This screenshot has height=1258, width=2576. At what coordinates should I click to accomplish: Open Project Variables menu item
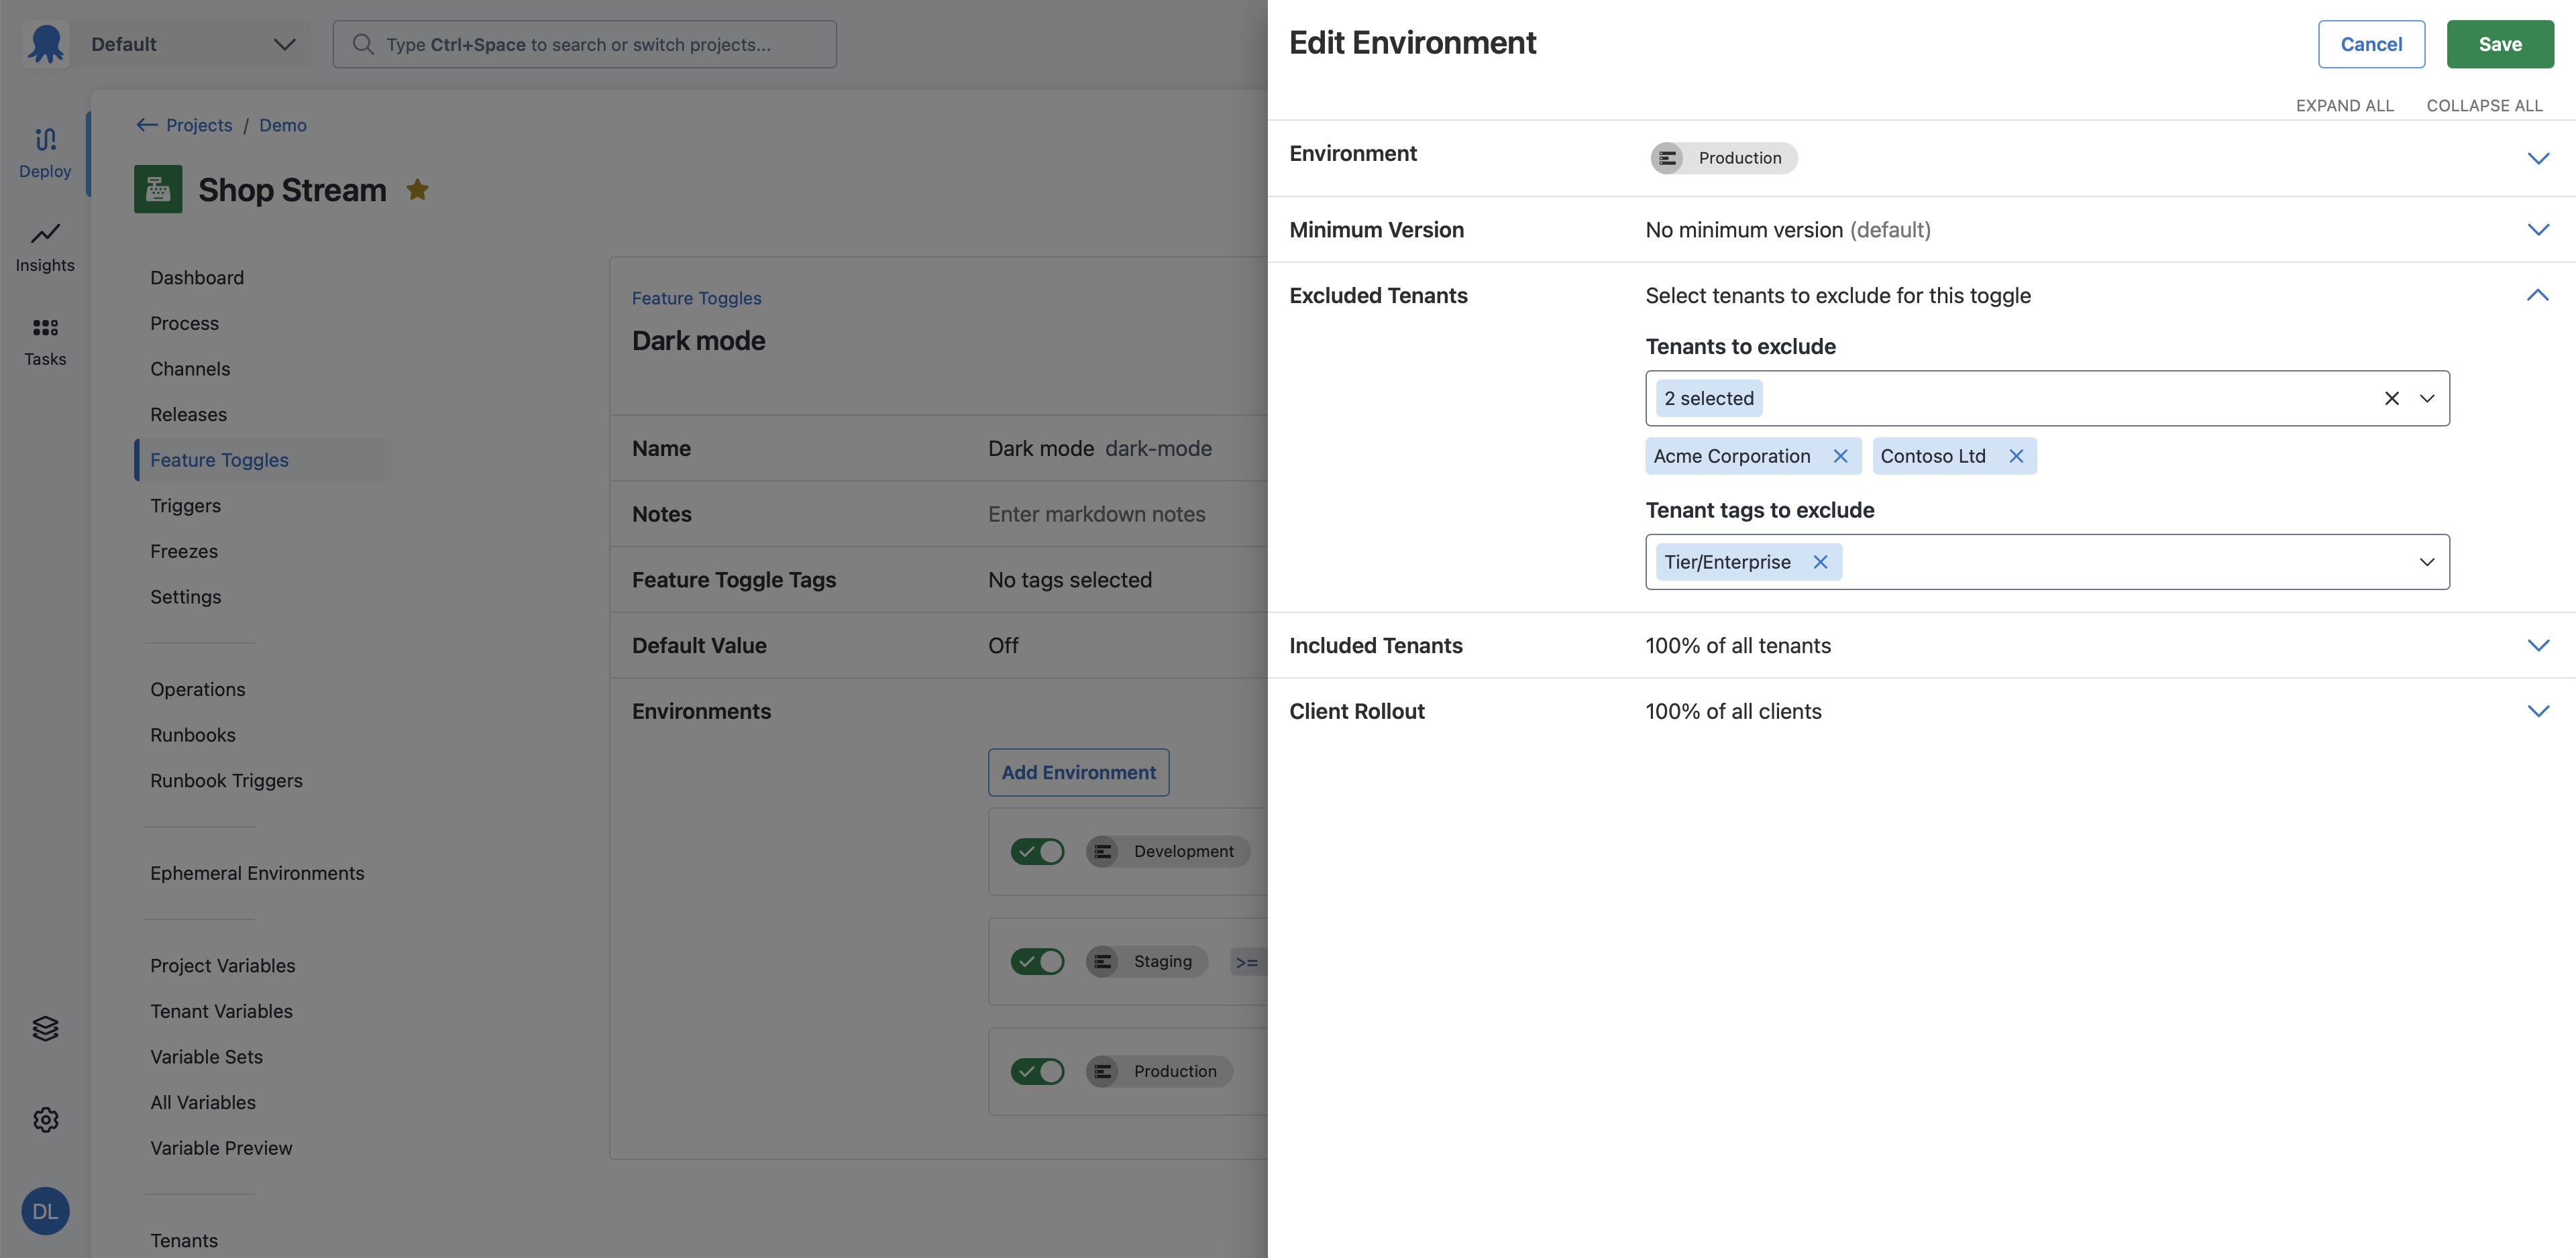222,965
